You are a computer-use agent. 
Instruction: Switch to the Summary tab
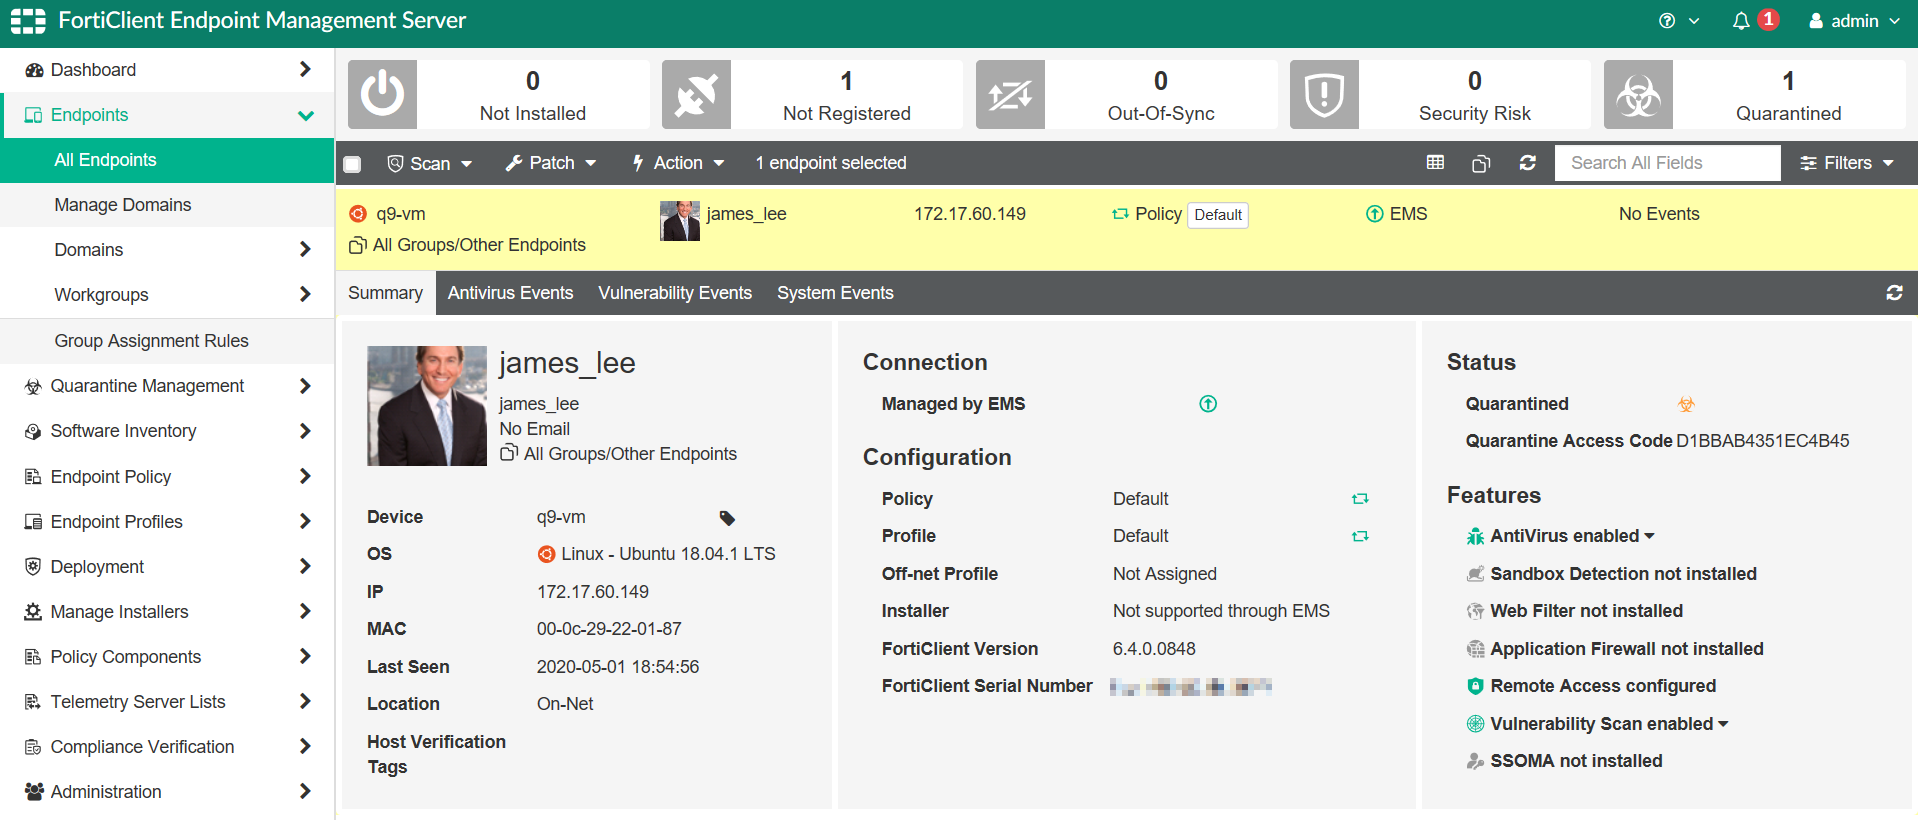click(385, 293)
